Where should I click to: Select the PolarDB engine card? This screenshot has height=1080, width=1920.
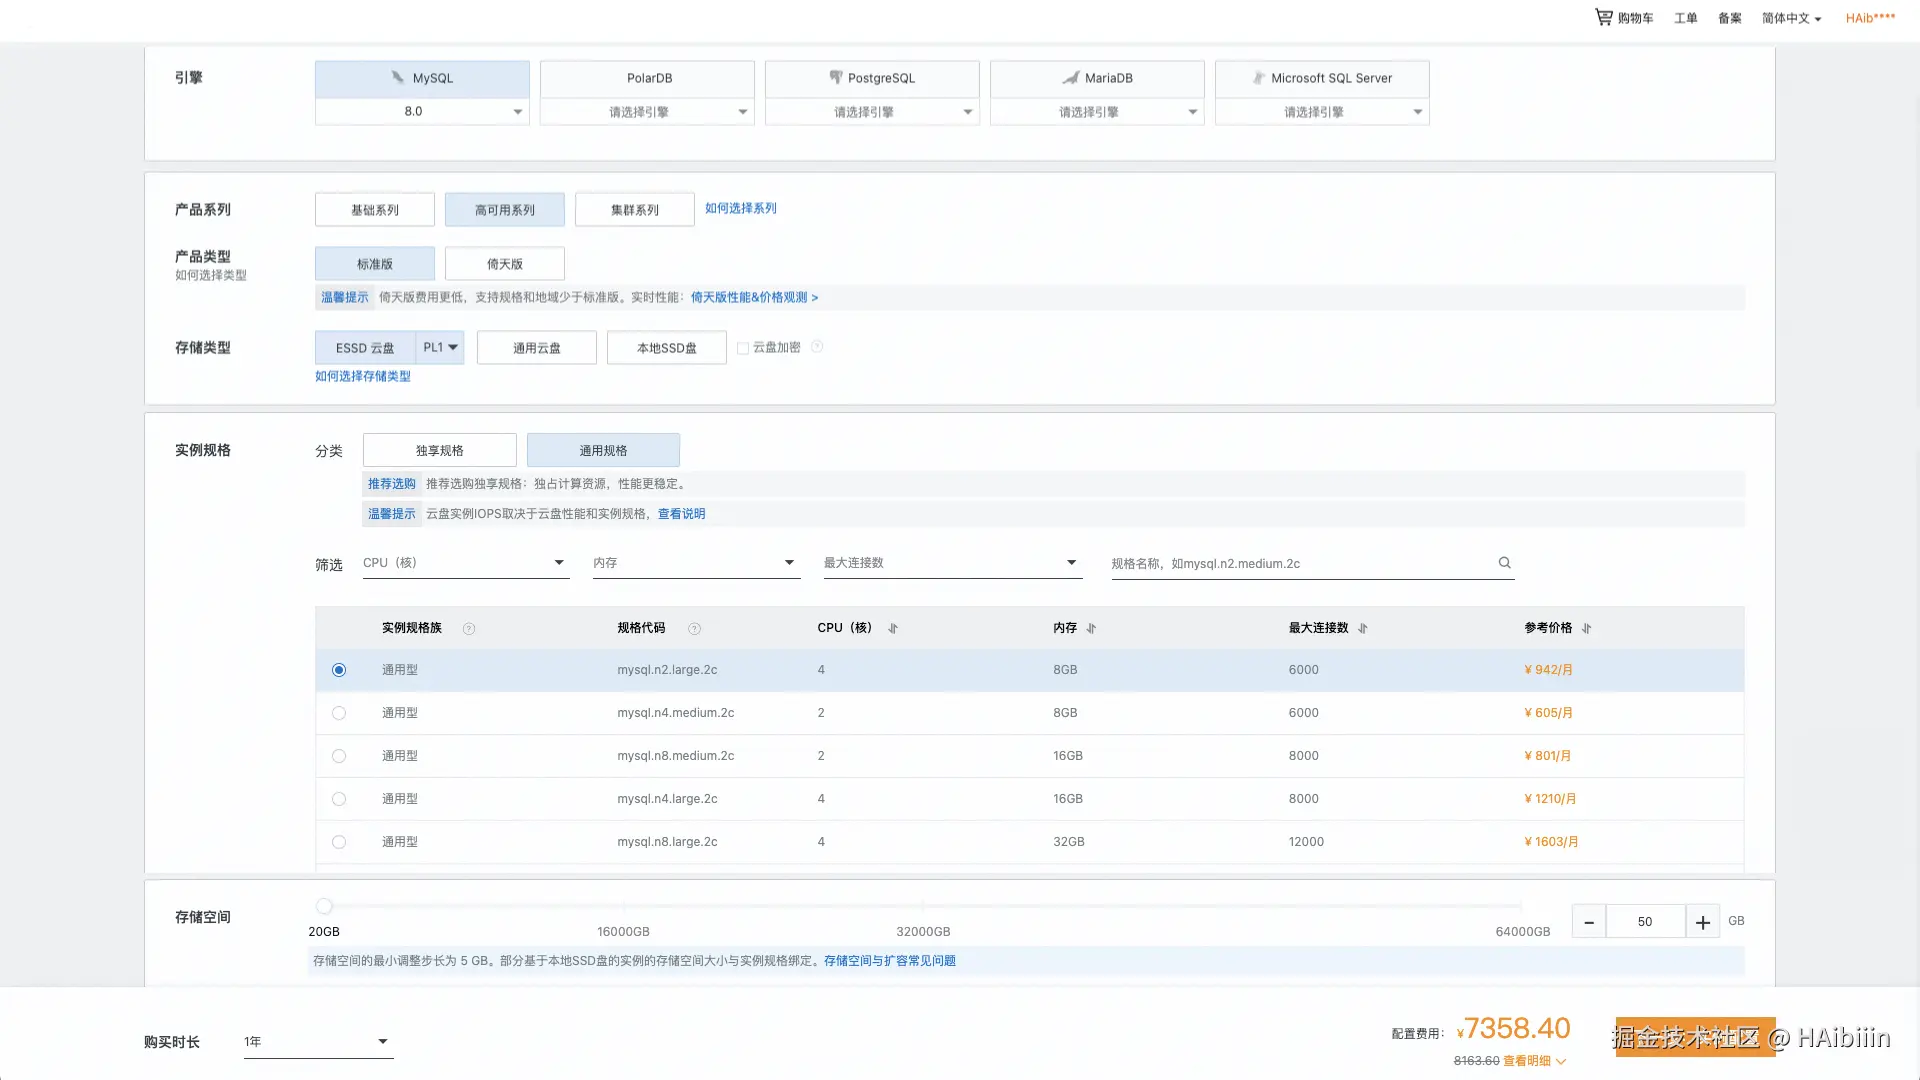[646, 78]
